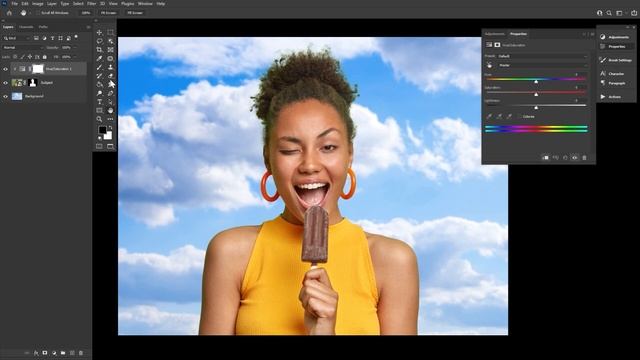The image size is (640, 360).
Task: Swap foreground and background colors
Action: click(110, 128)
